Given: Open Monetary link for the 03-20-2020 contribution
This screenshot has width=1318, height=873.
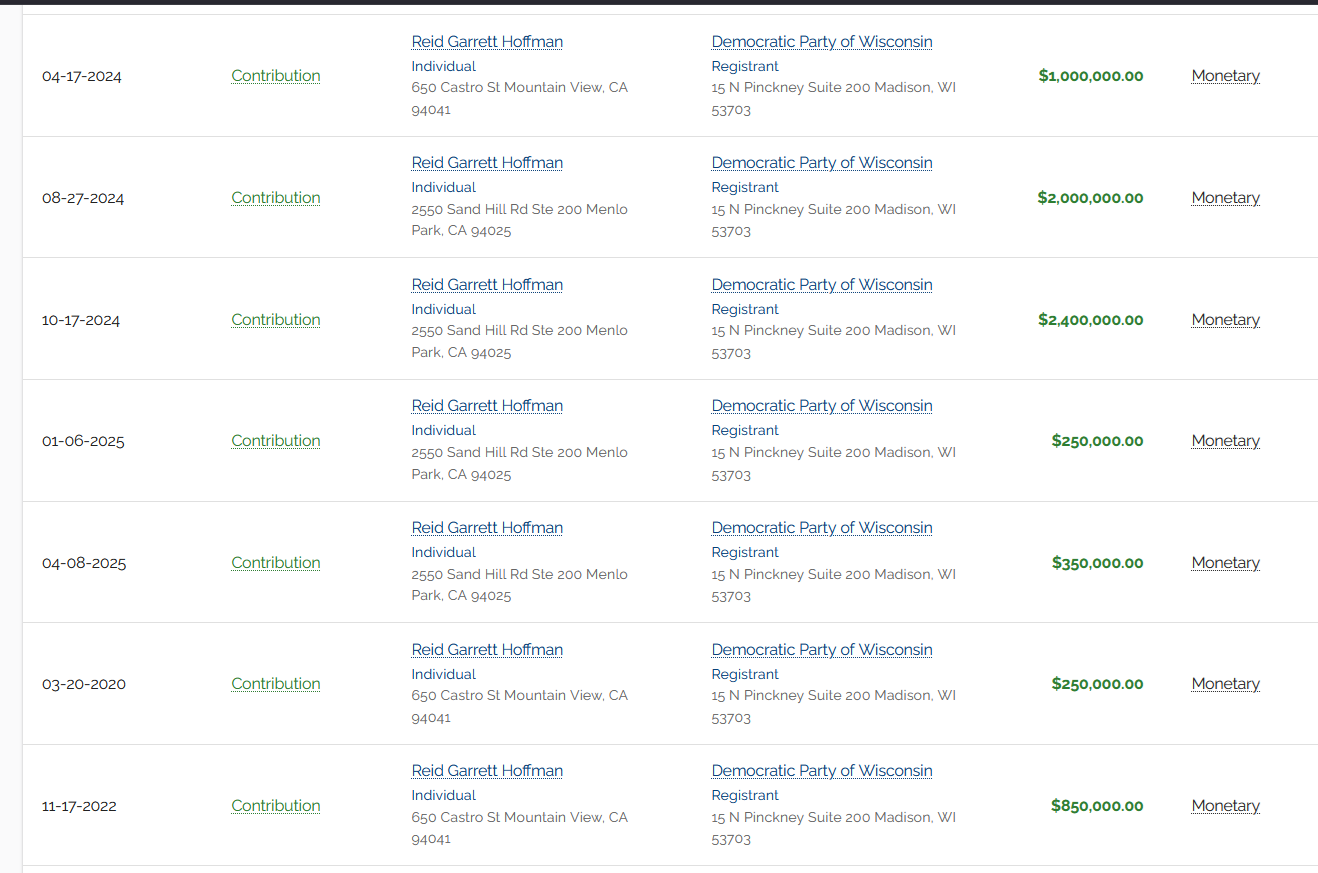Looking at the screenshot, I should tap(1225, 684).
